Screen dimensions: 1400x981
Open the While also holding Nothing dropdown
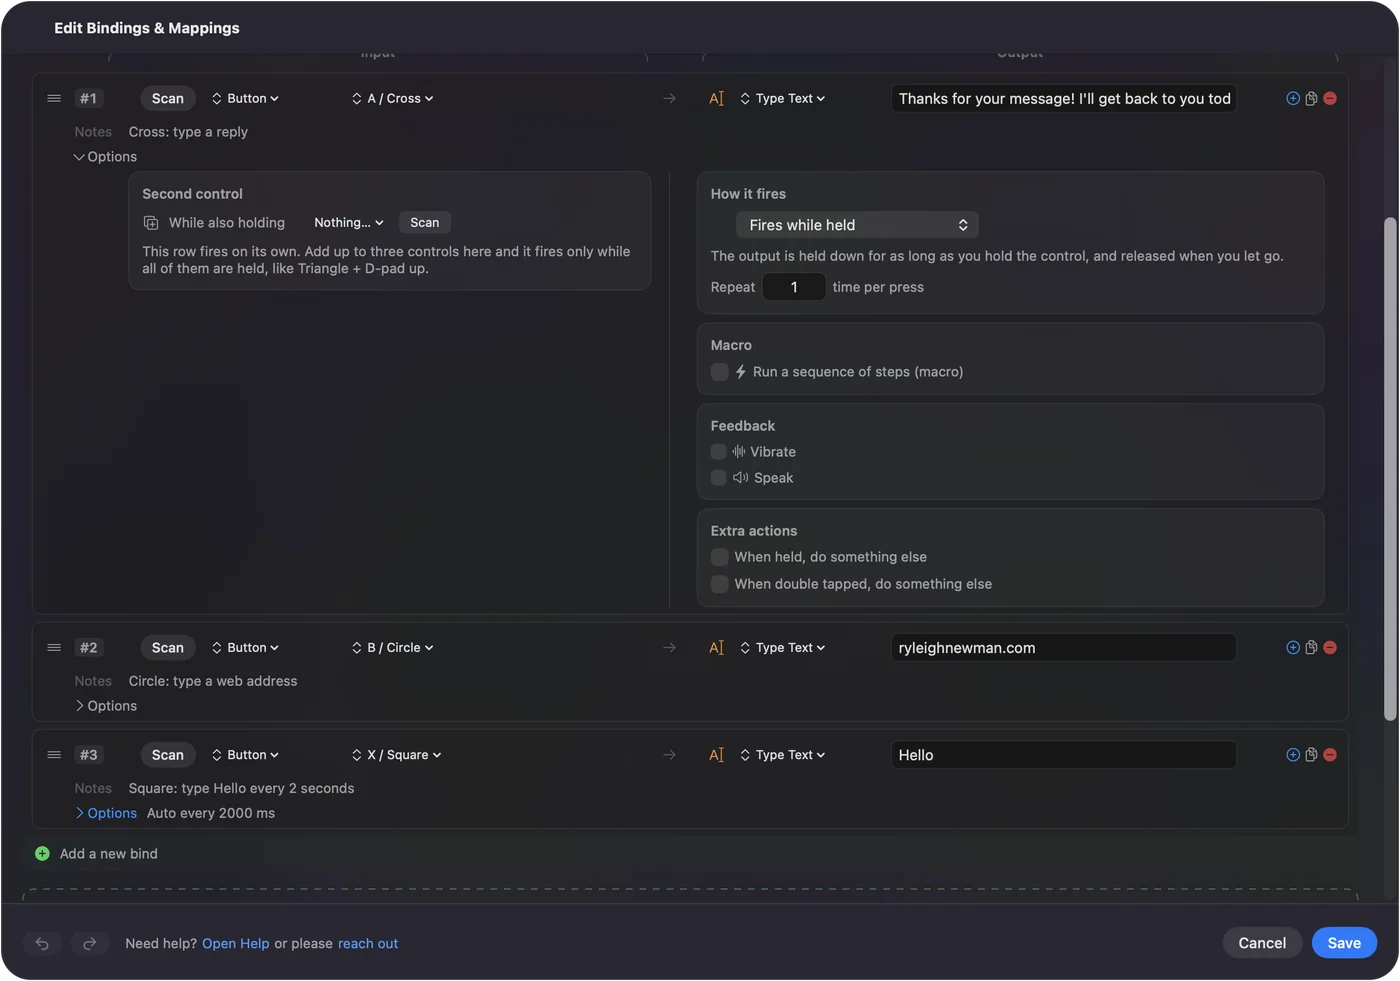(348, 222)
